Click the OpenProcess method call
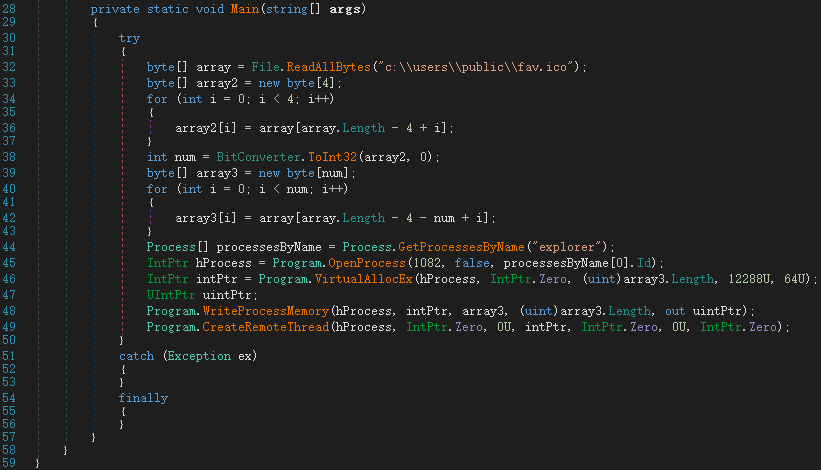The height and width of the screenshot is (470, 821). point(367,263)
